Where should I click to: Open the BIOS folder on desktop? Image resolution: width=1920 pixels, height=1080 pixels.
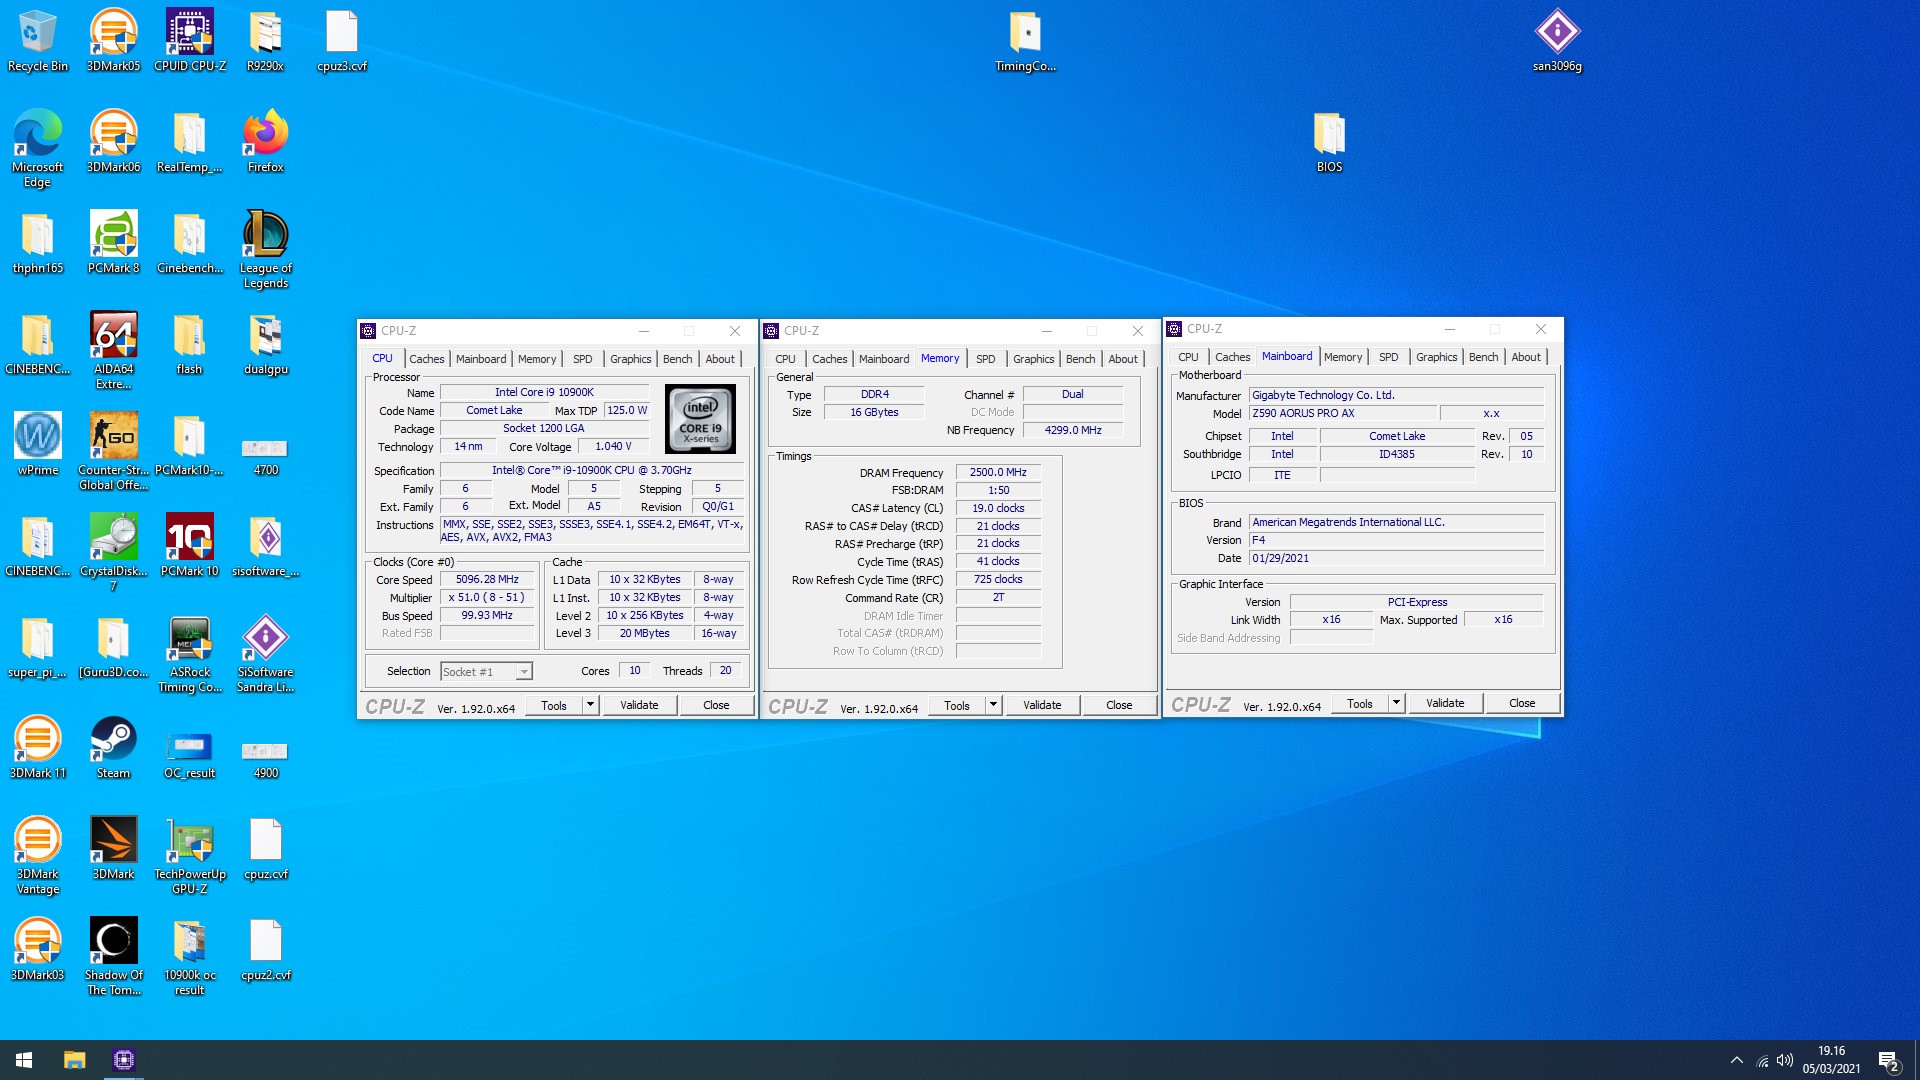1329,141
